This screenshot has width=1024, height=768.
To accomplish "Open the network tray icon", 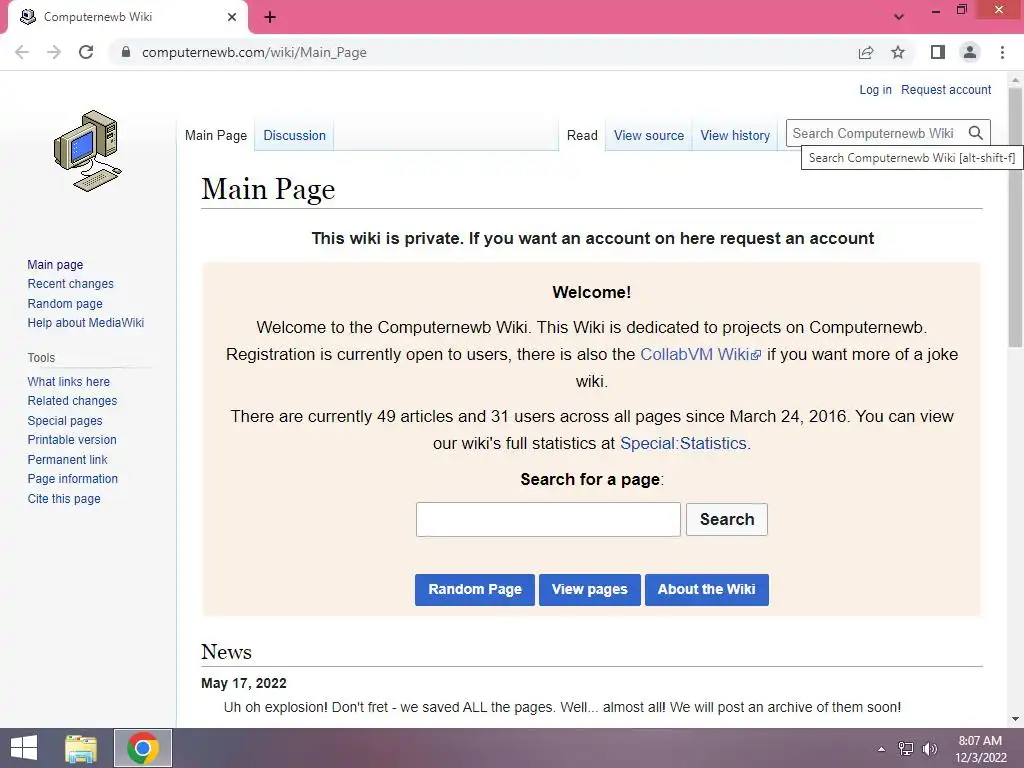I will point(906,749).
